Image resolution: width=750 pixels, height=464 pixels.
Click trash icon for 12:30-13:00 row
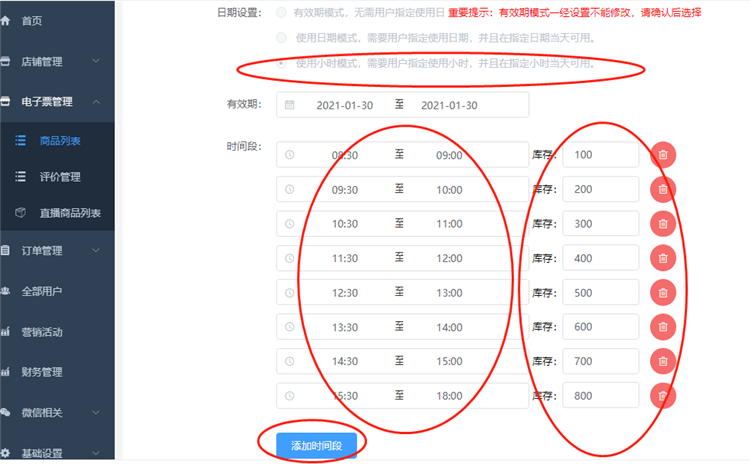tap(663, 292)
